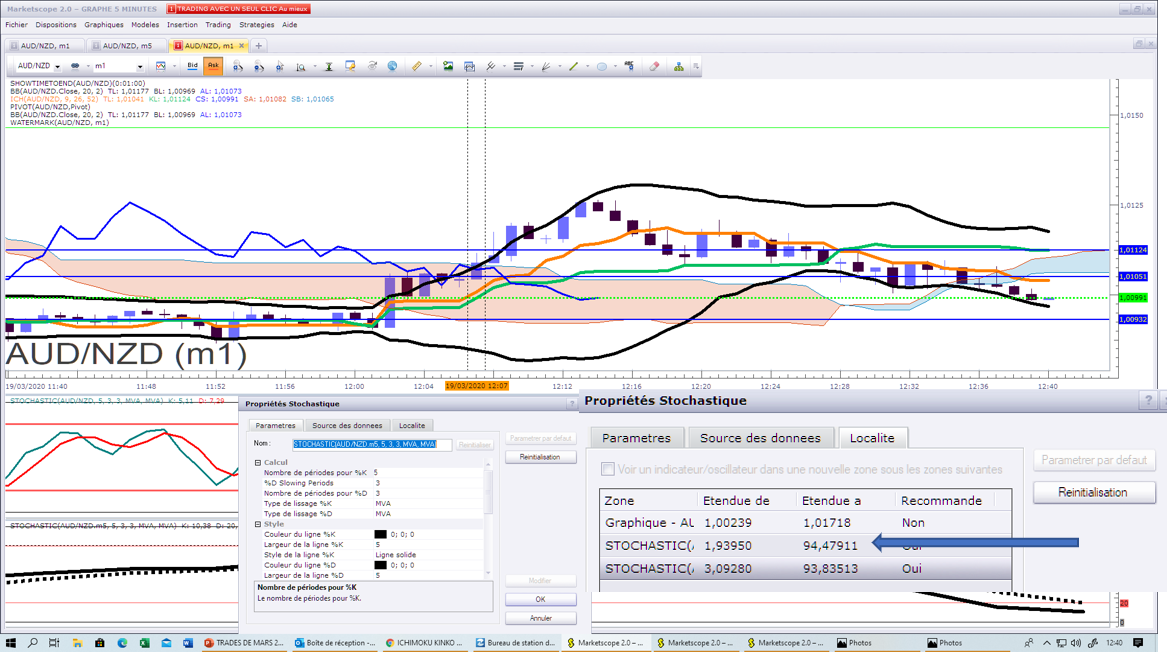Click the first buy/sell marker icon after Ask
This screenshot has width=1167, height=652.
click(x=237, y=66)
